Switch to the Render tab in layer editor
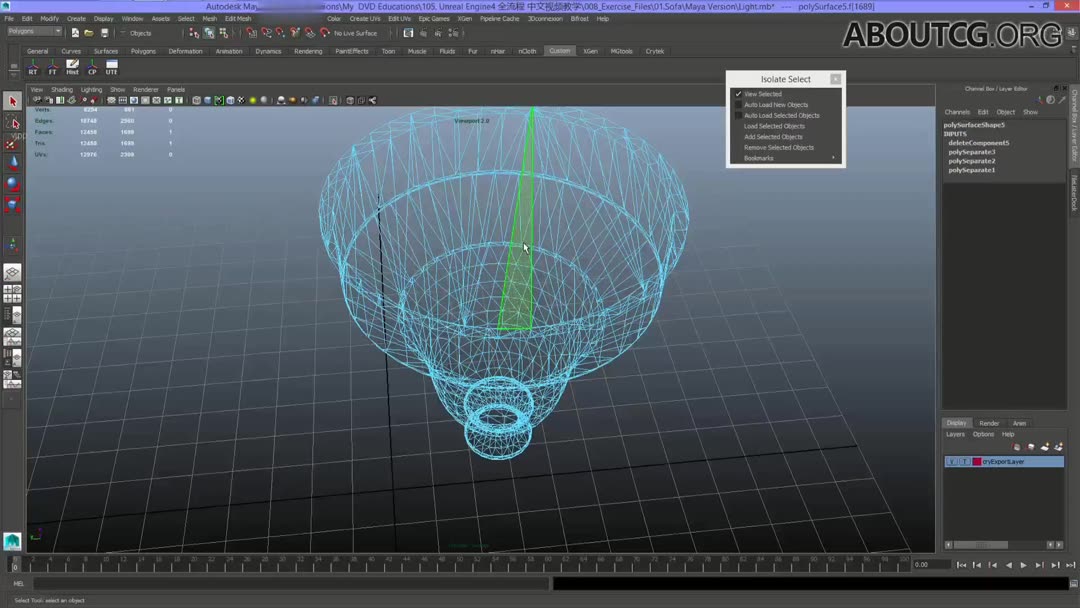Screen dimensions: 1080x608 (988, 422)
